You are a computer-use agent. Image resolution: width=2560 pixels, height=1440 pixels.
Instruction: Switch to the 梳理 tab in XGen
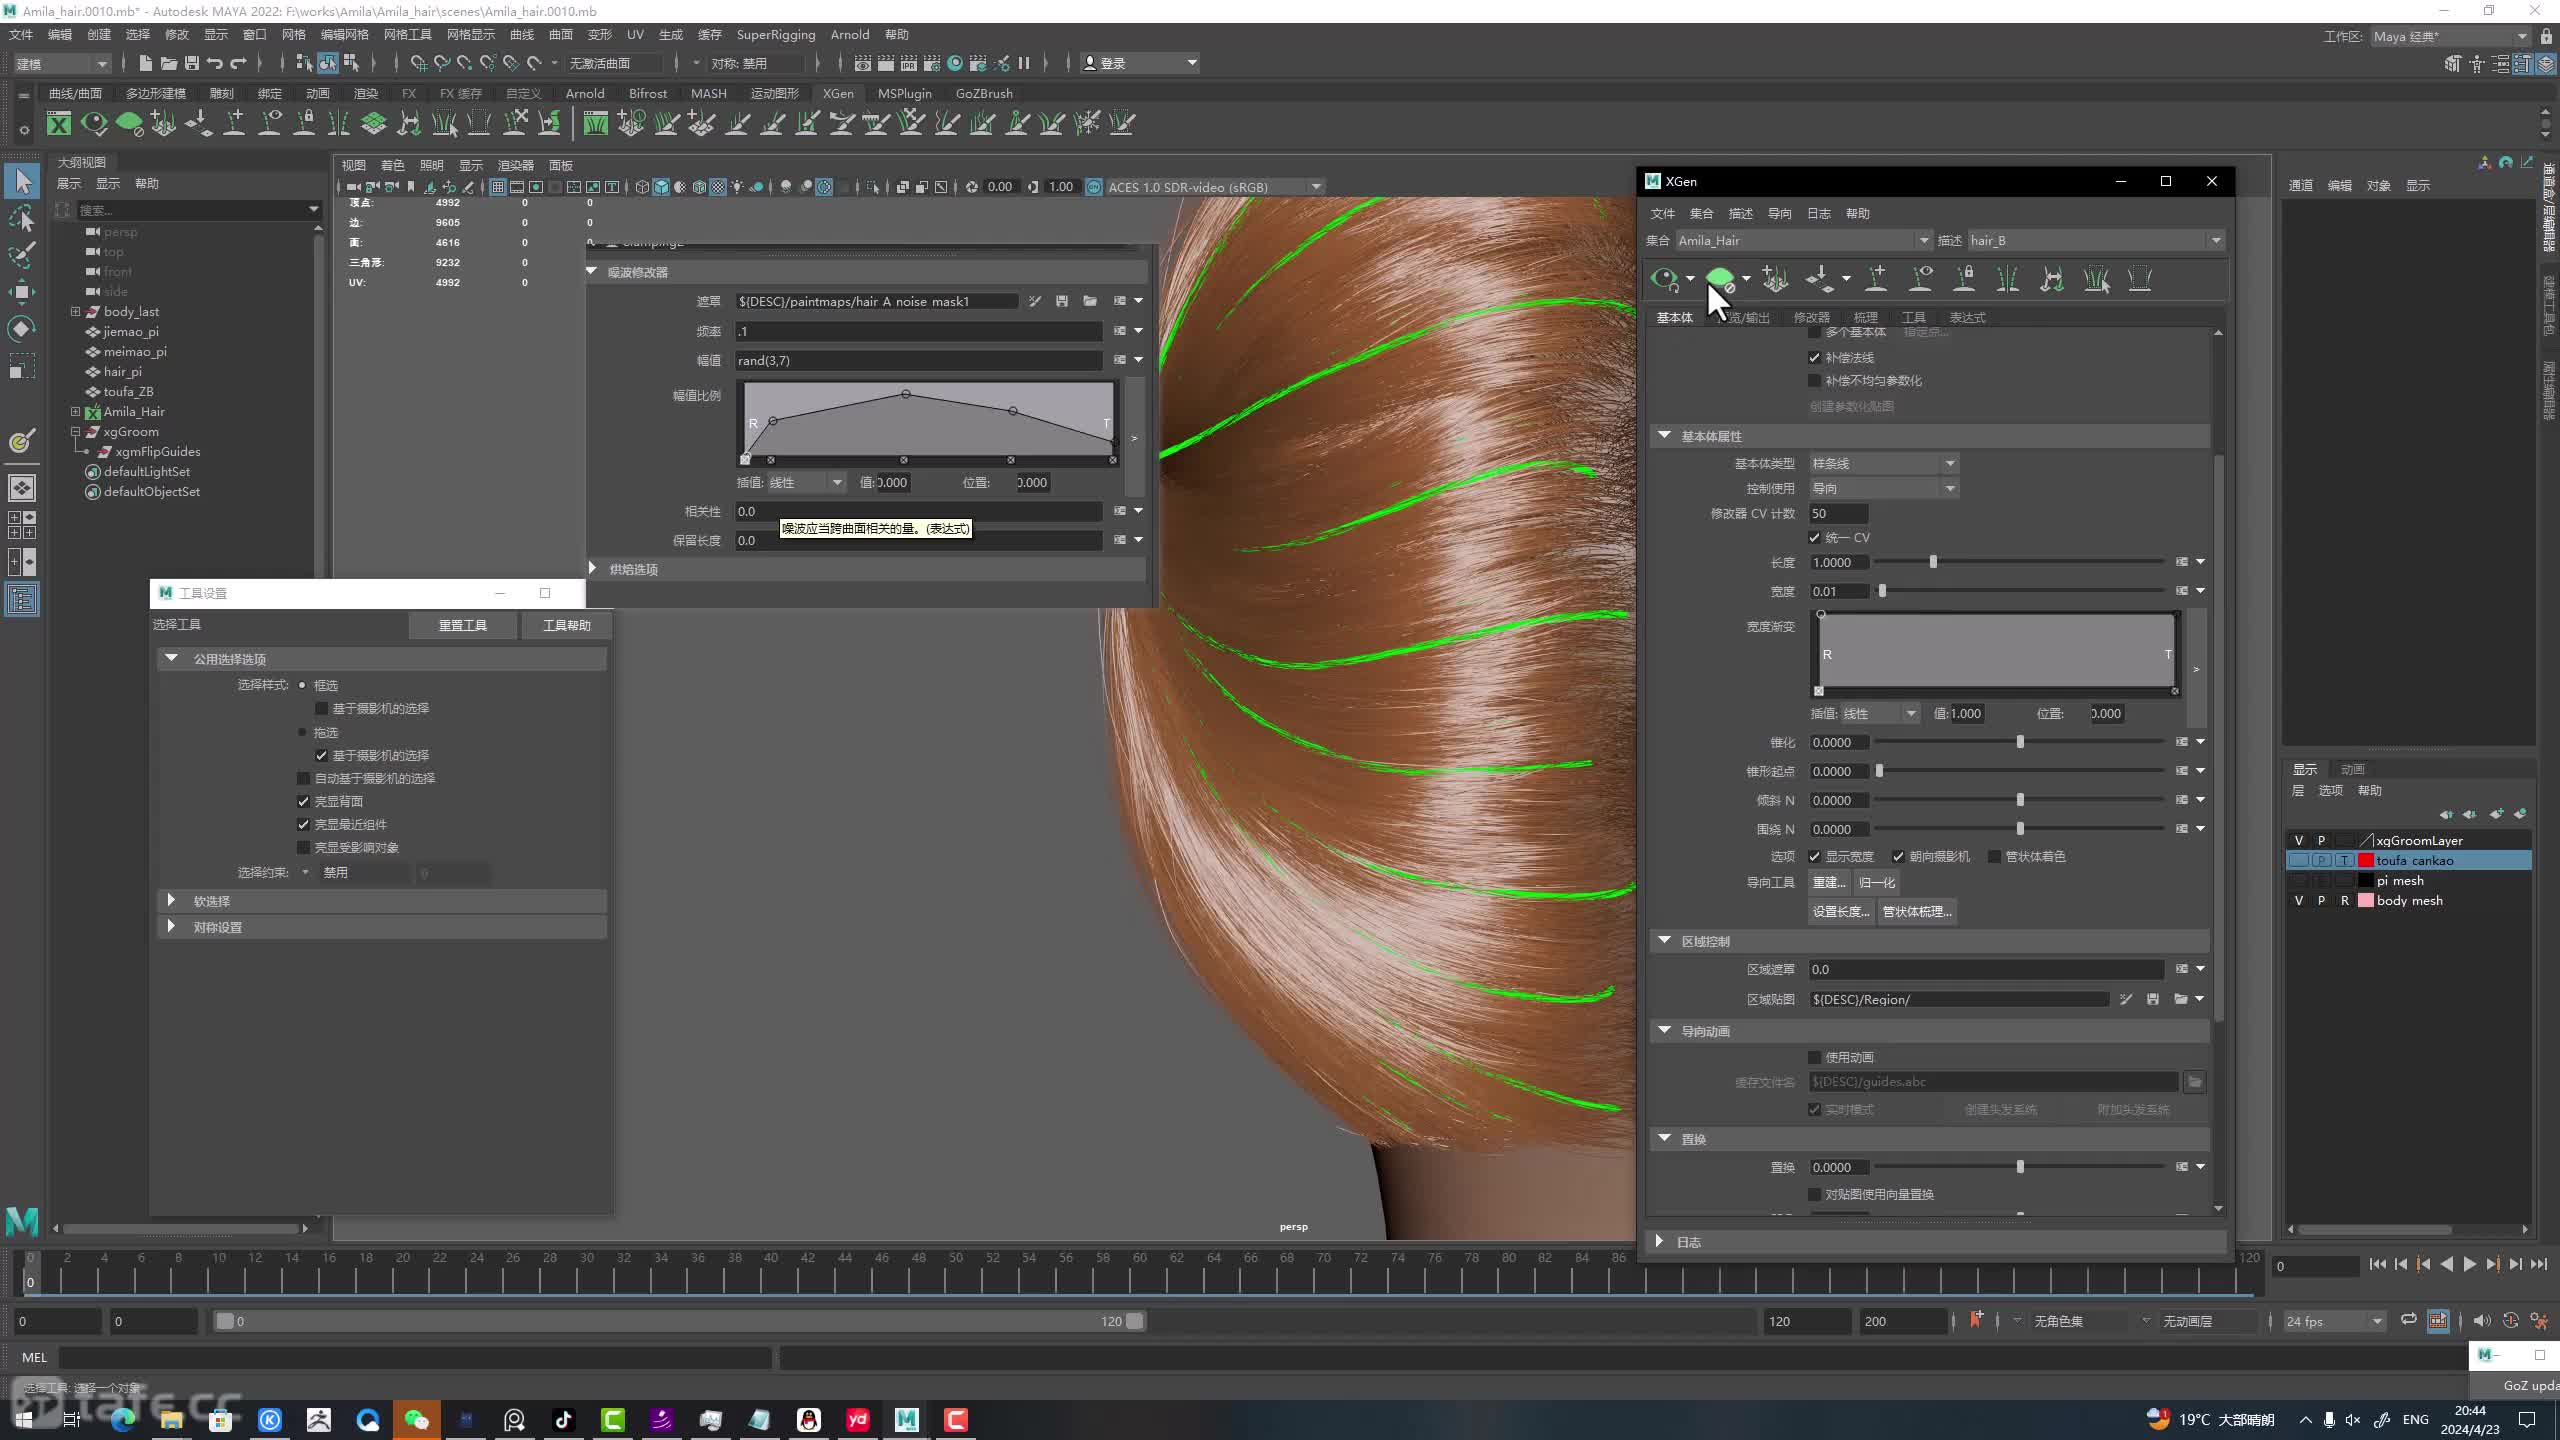(x=1865, y=317)
